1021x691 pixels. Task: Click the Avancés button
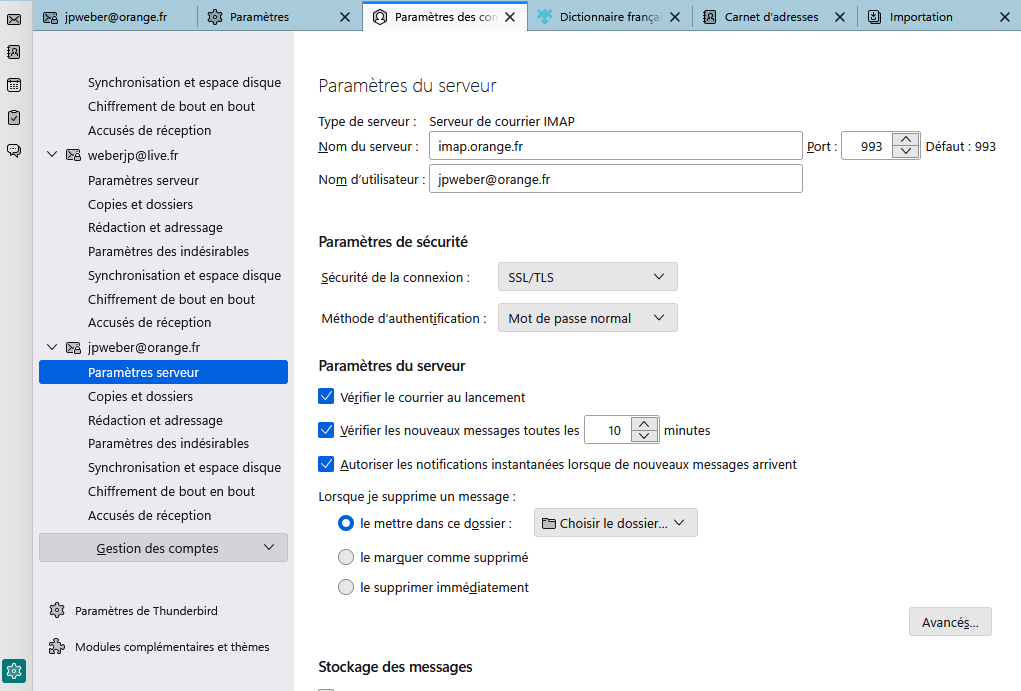[x=949, y=622]
